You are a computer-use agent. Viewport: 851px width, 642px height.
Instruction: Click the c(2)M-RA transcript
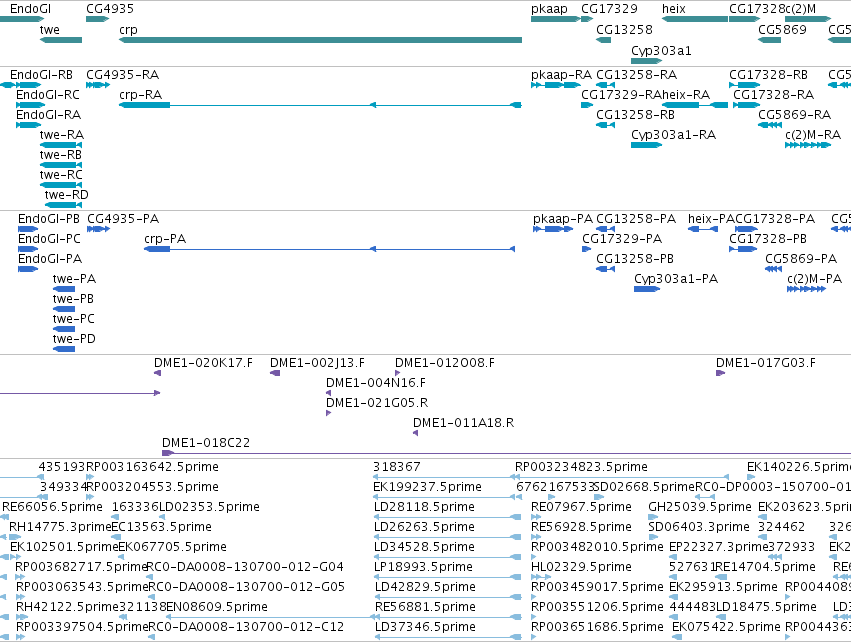point(808,145)
